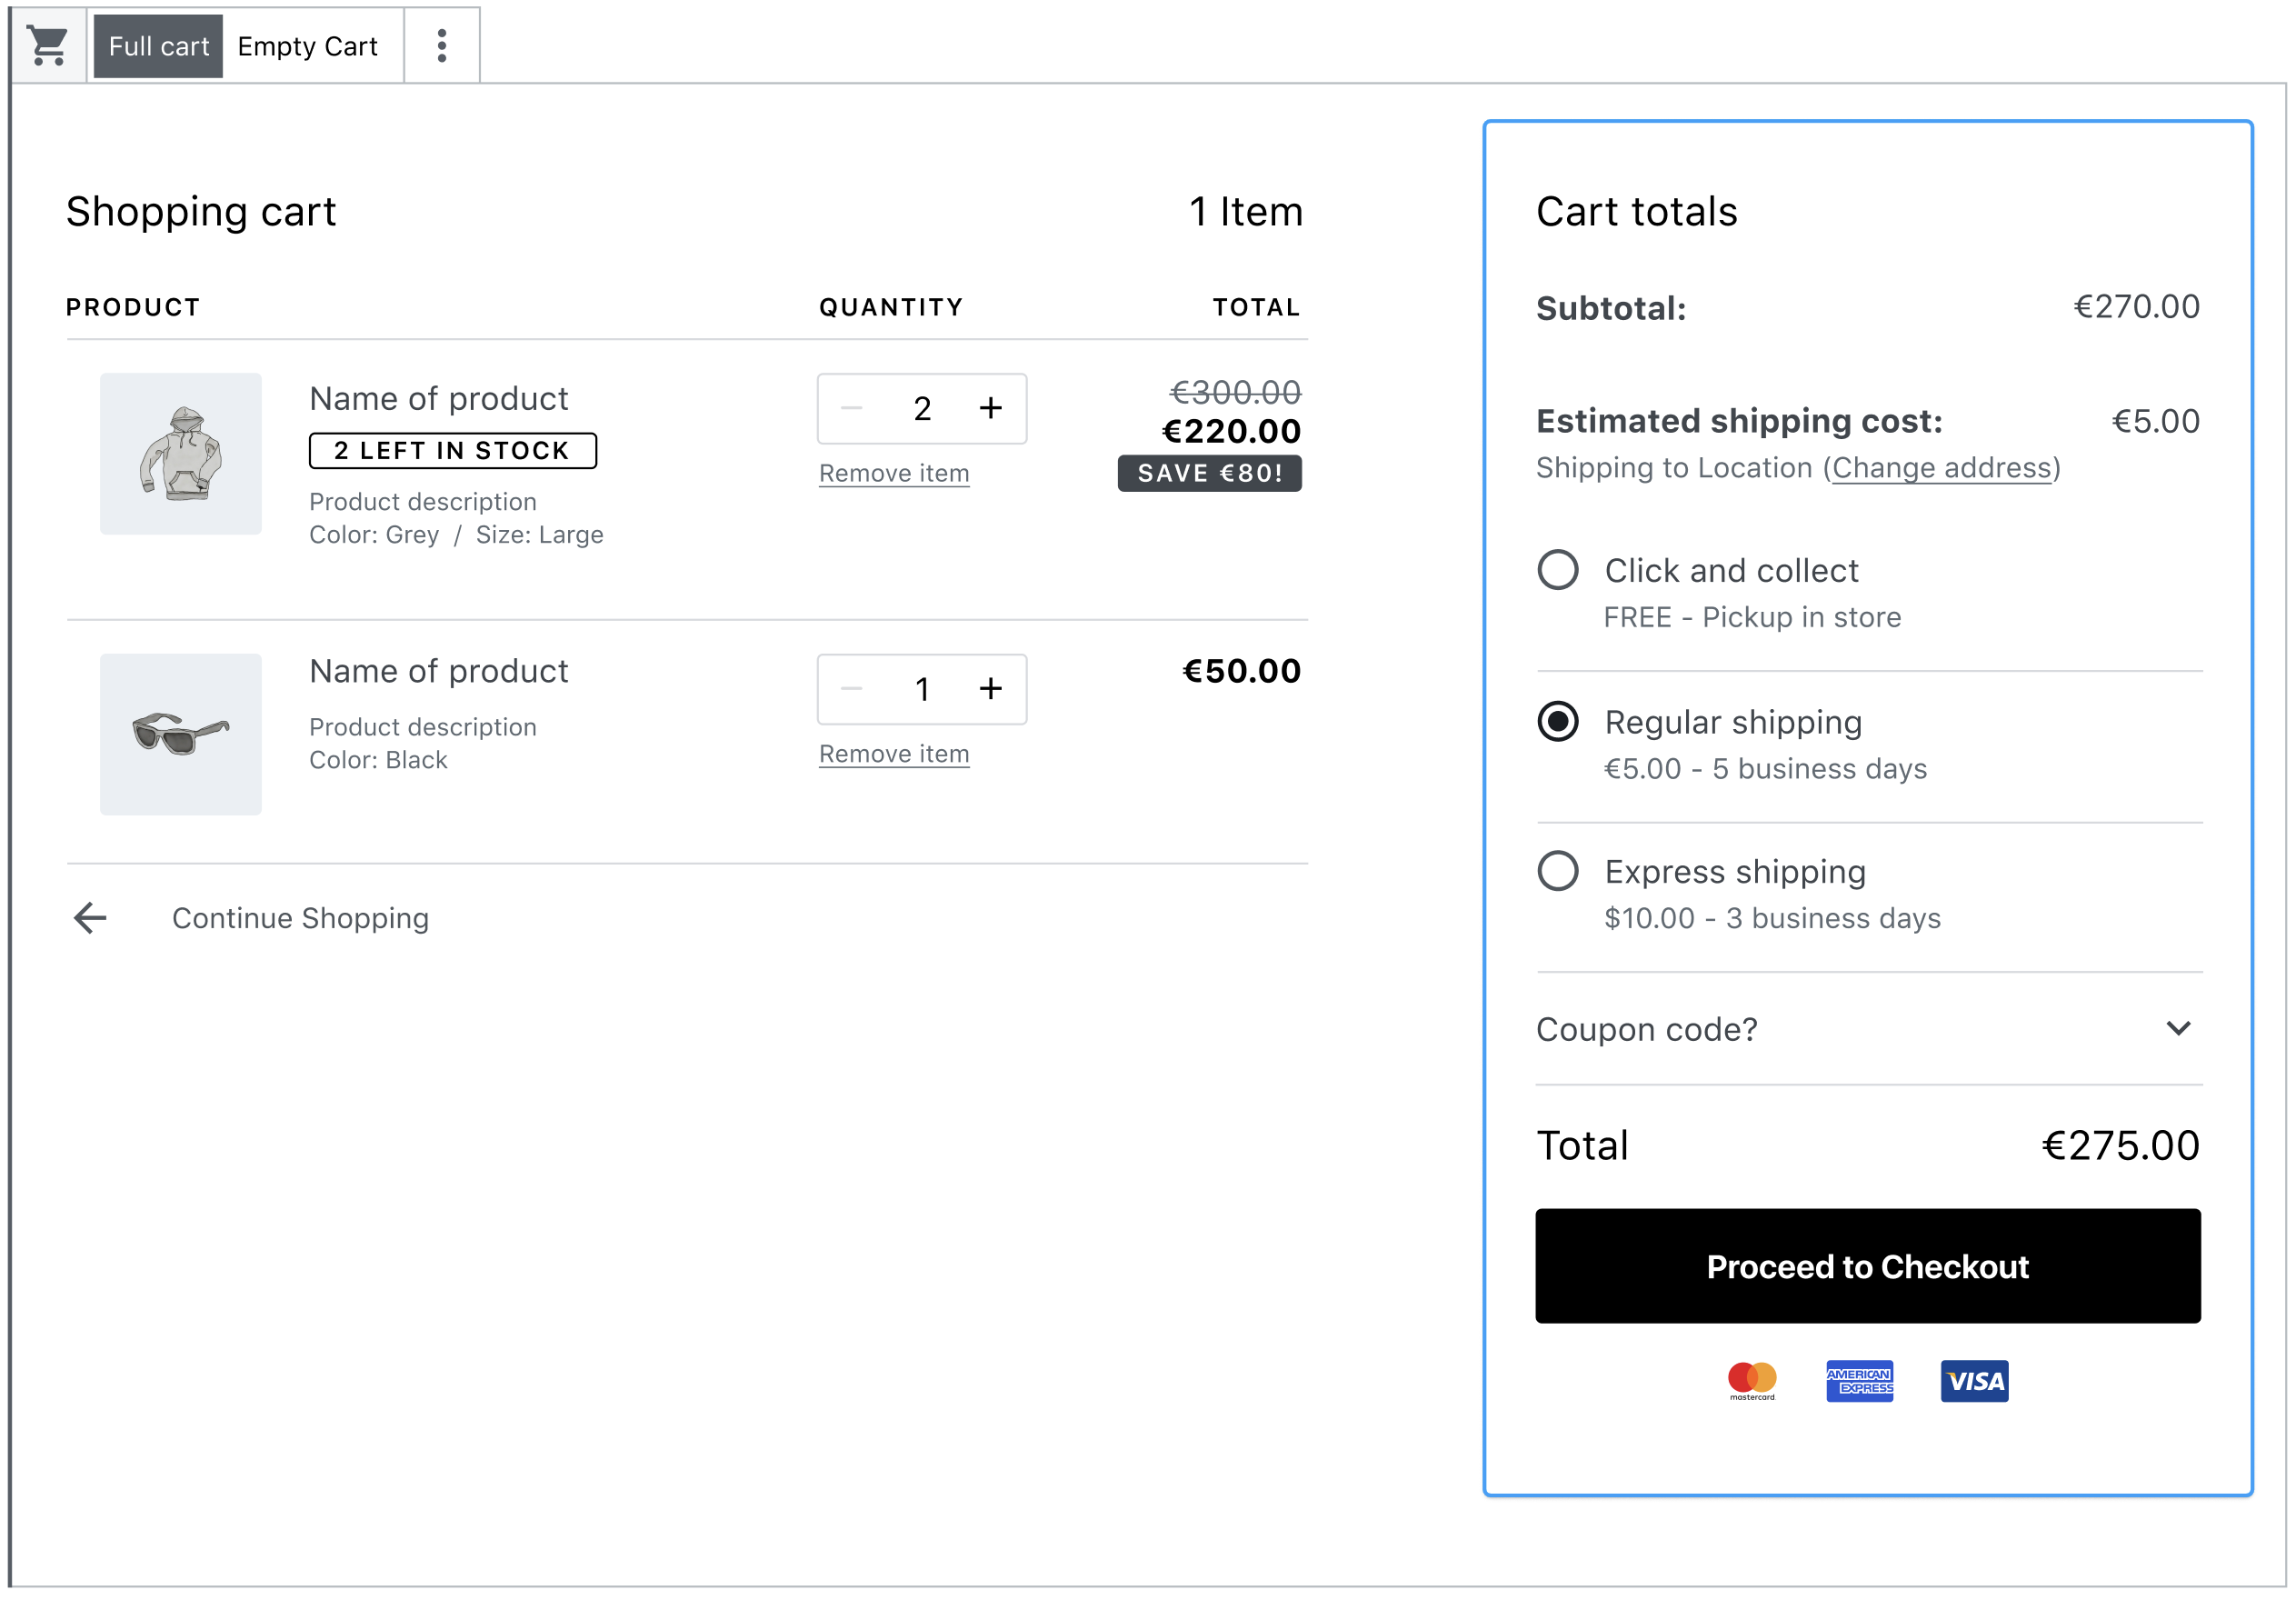Switch to the Empty Cart view
The image size is (2296, 1600).
[x=307, y=44]
